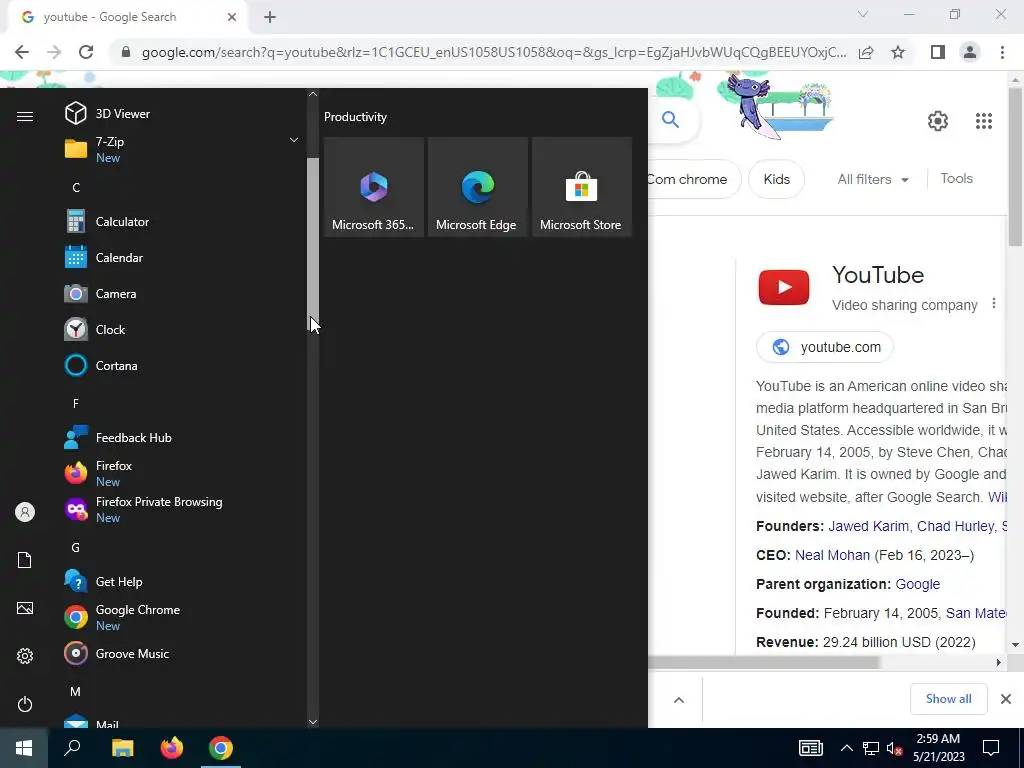This screenshot has width=1024, height=768.
Task: Select the youtube - Google Search tab
Action: pyautogui.click(x=127, y=17)
